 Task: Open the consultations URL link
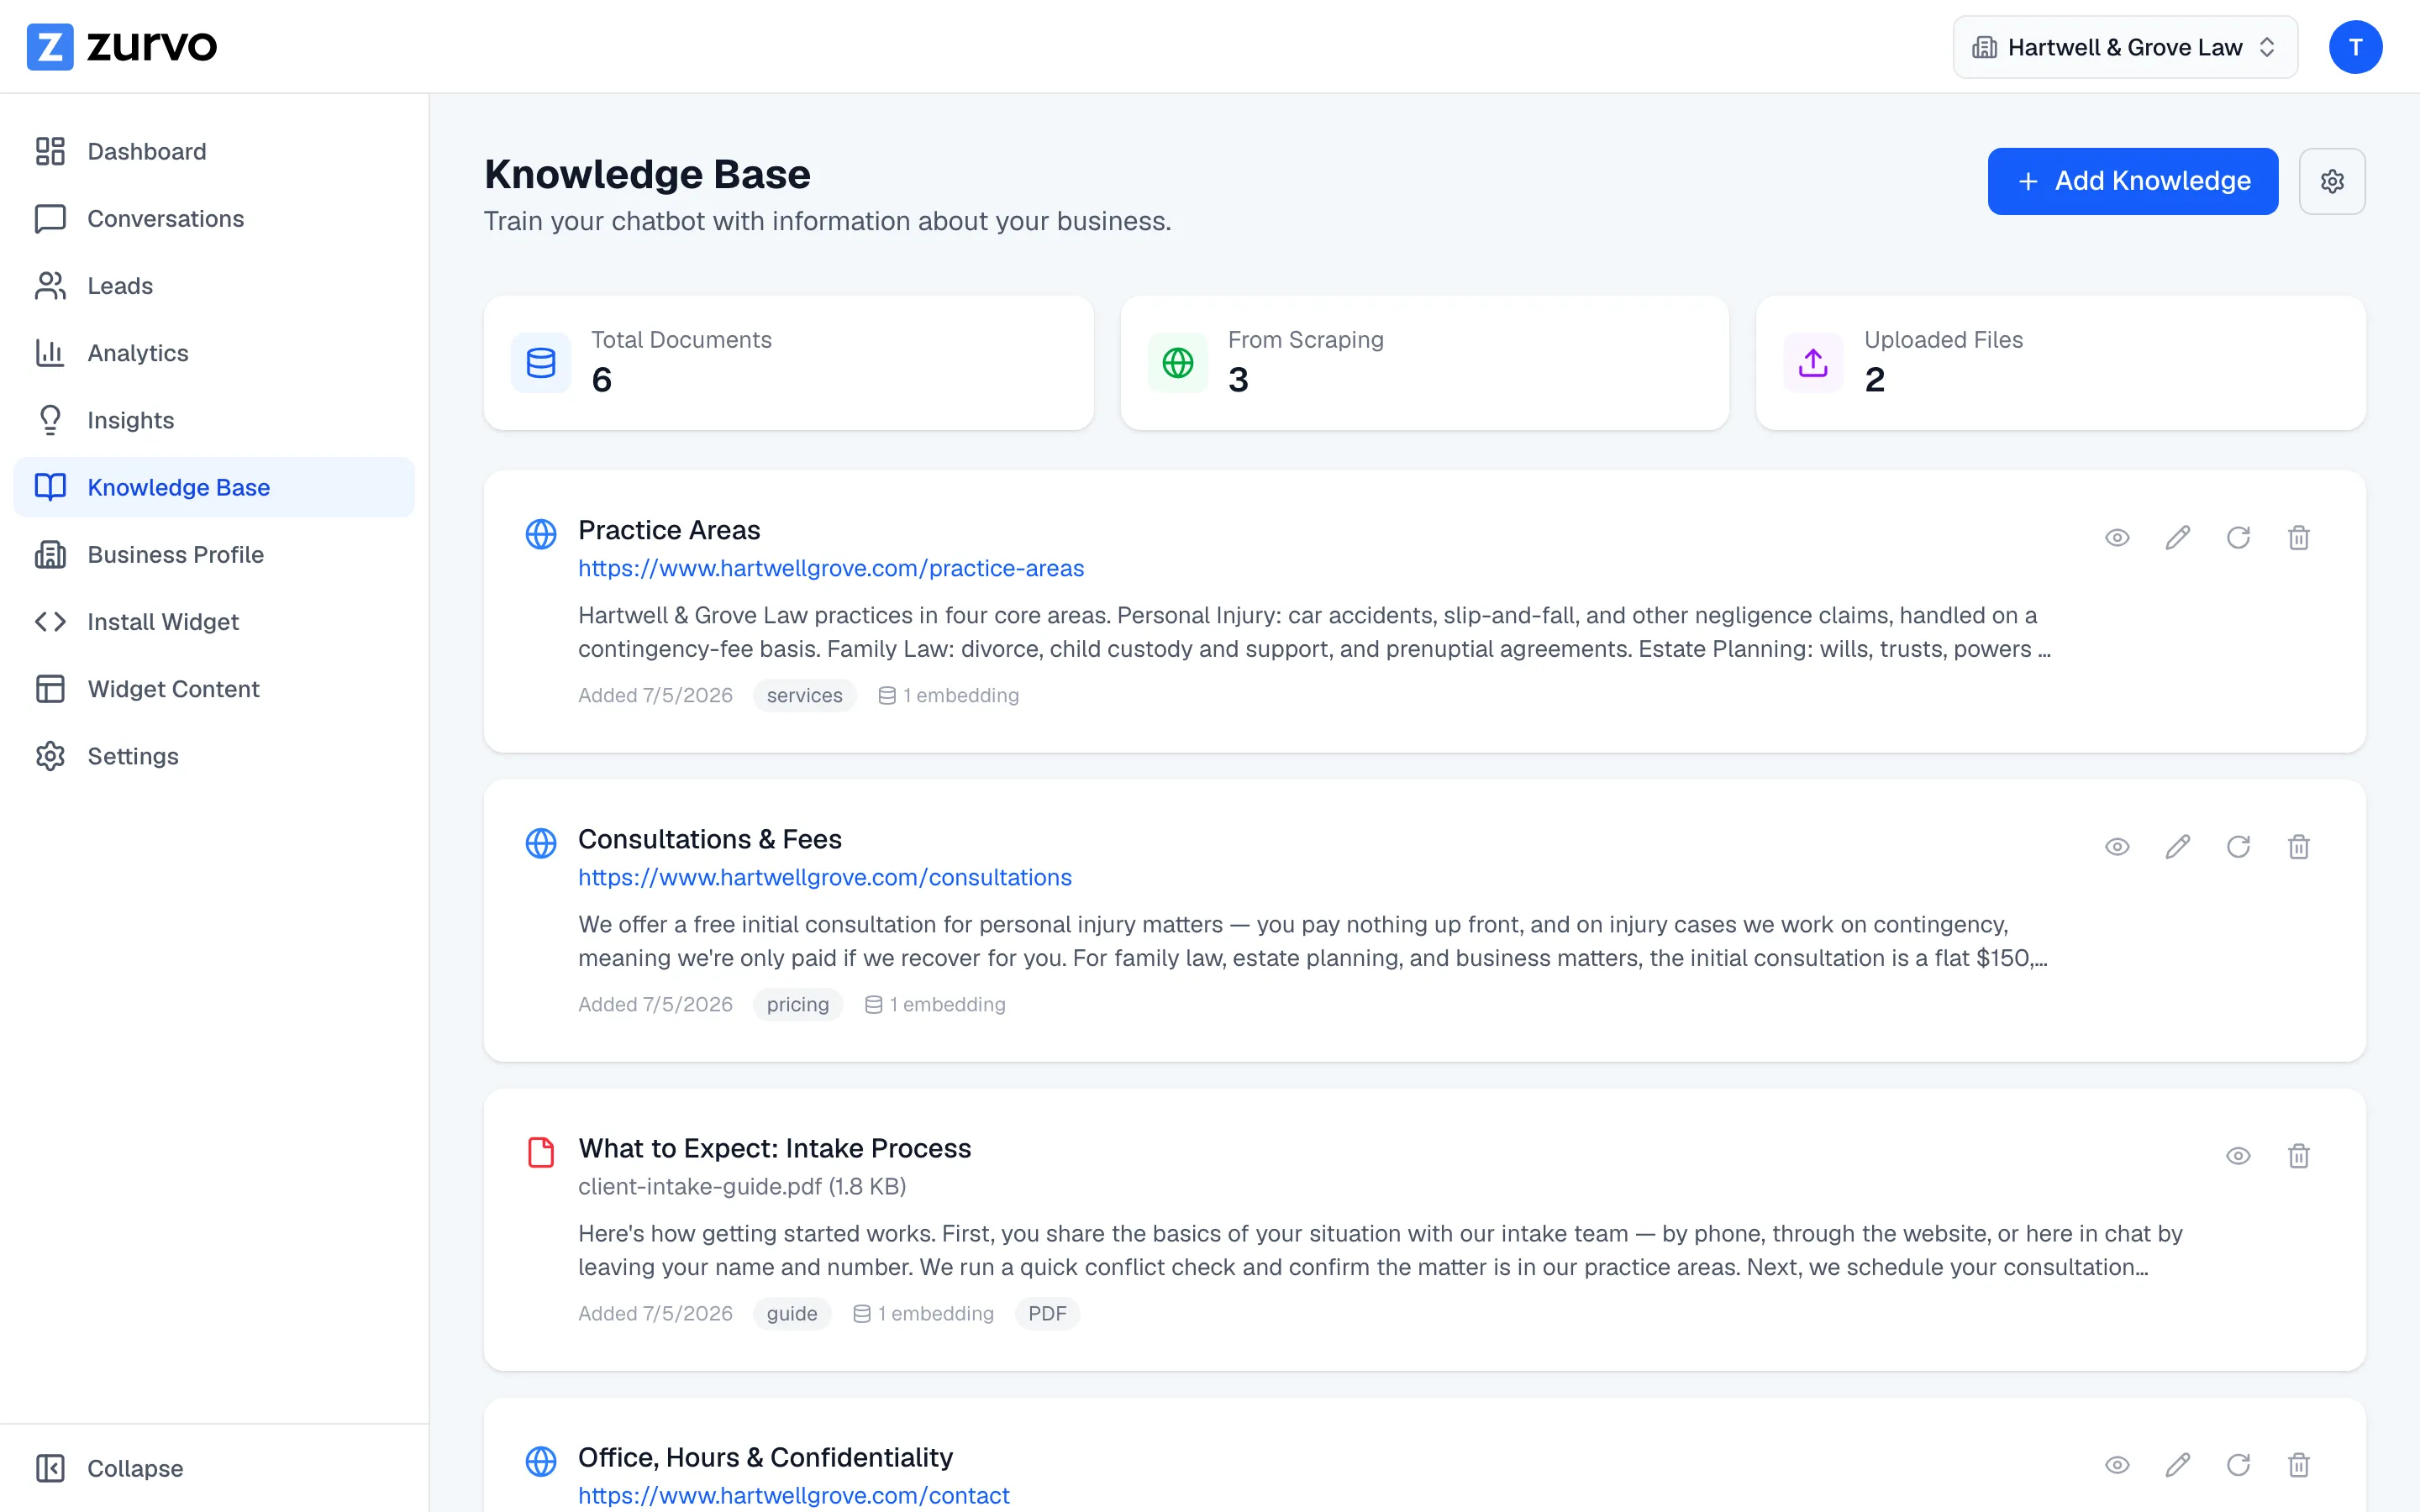[x=825, y=877]
